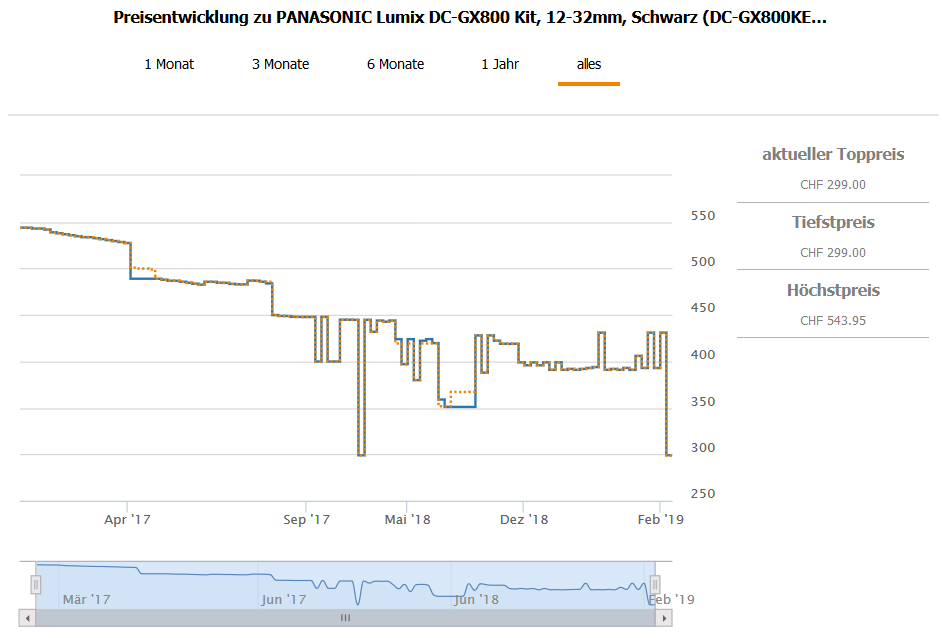
Task: Click the Höchstpreis heading
Action: click(833, 290)
